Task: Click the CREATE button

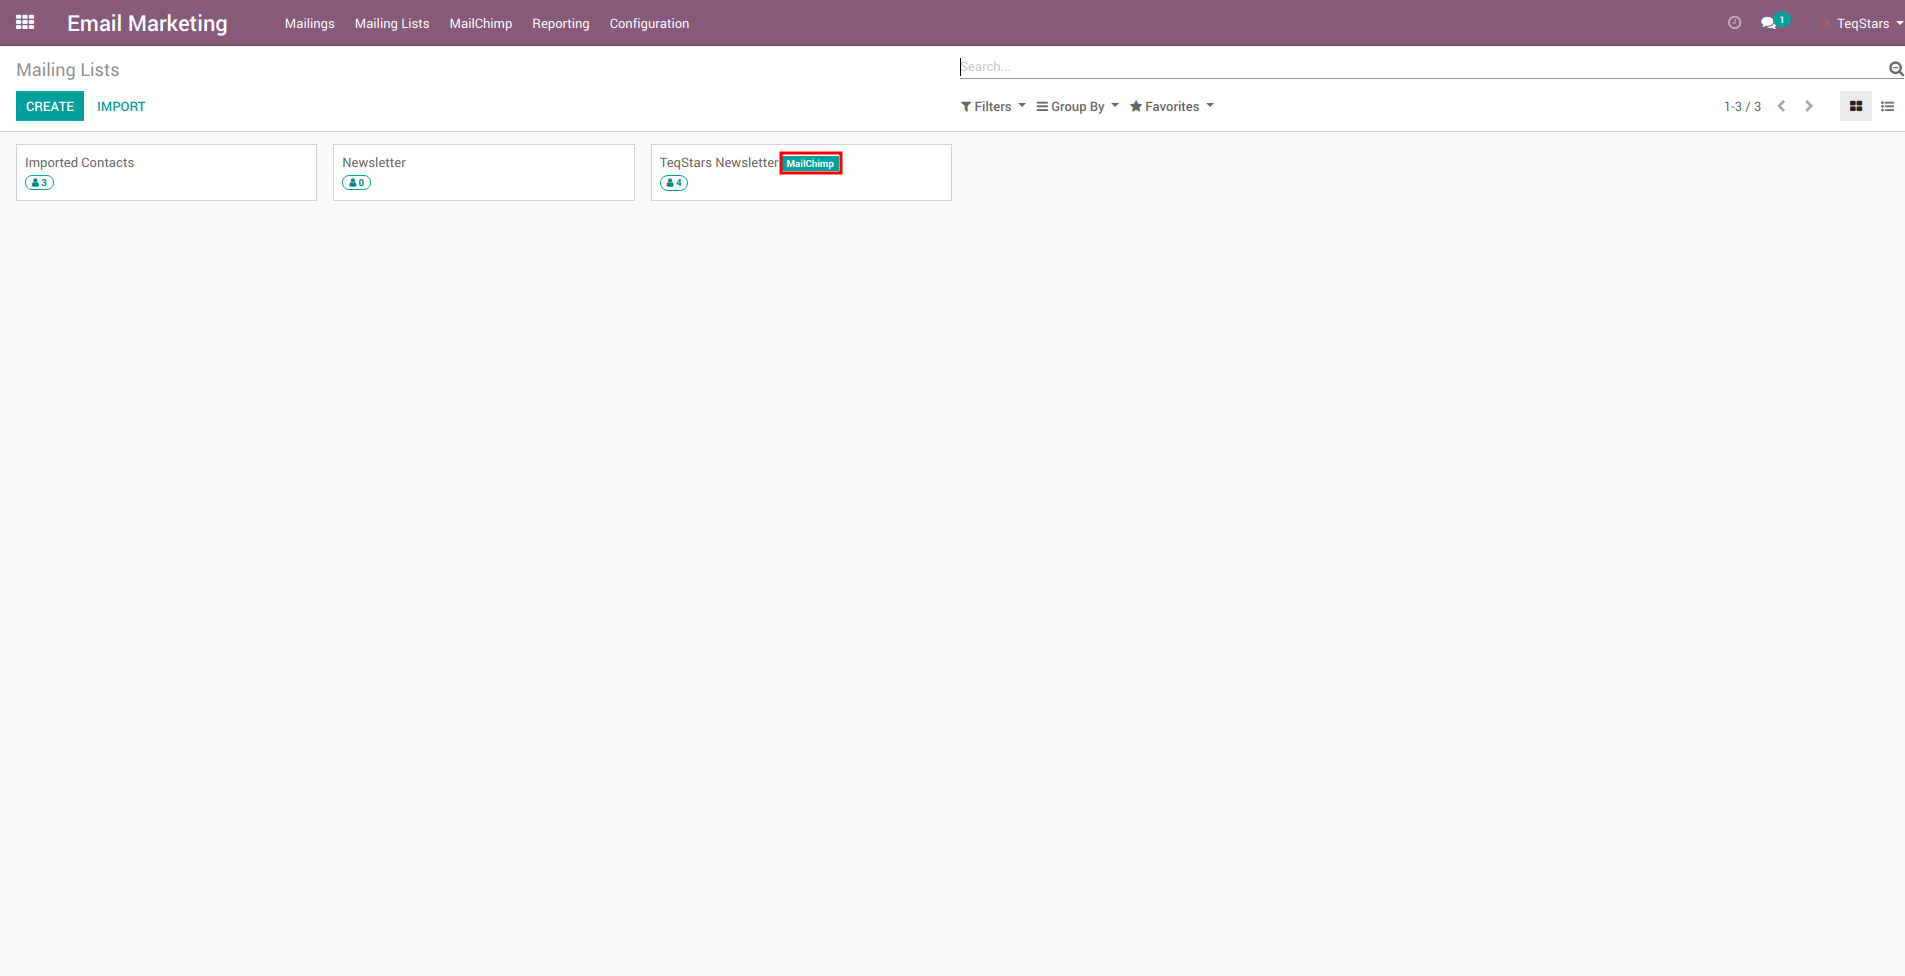Action: 50,106
